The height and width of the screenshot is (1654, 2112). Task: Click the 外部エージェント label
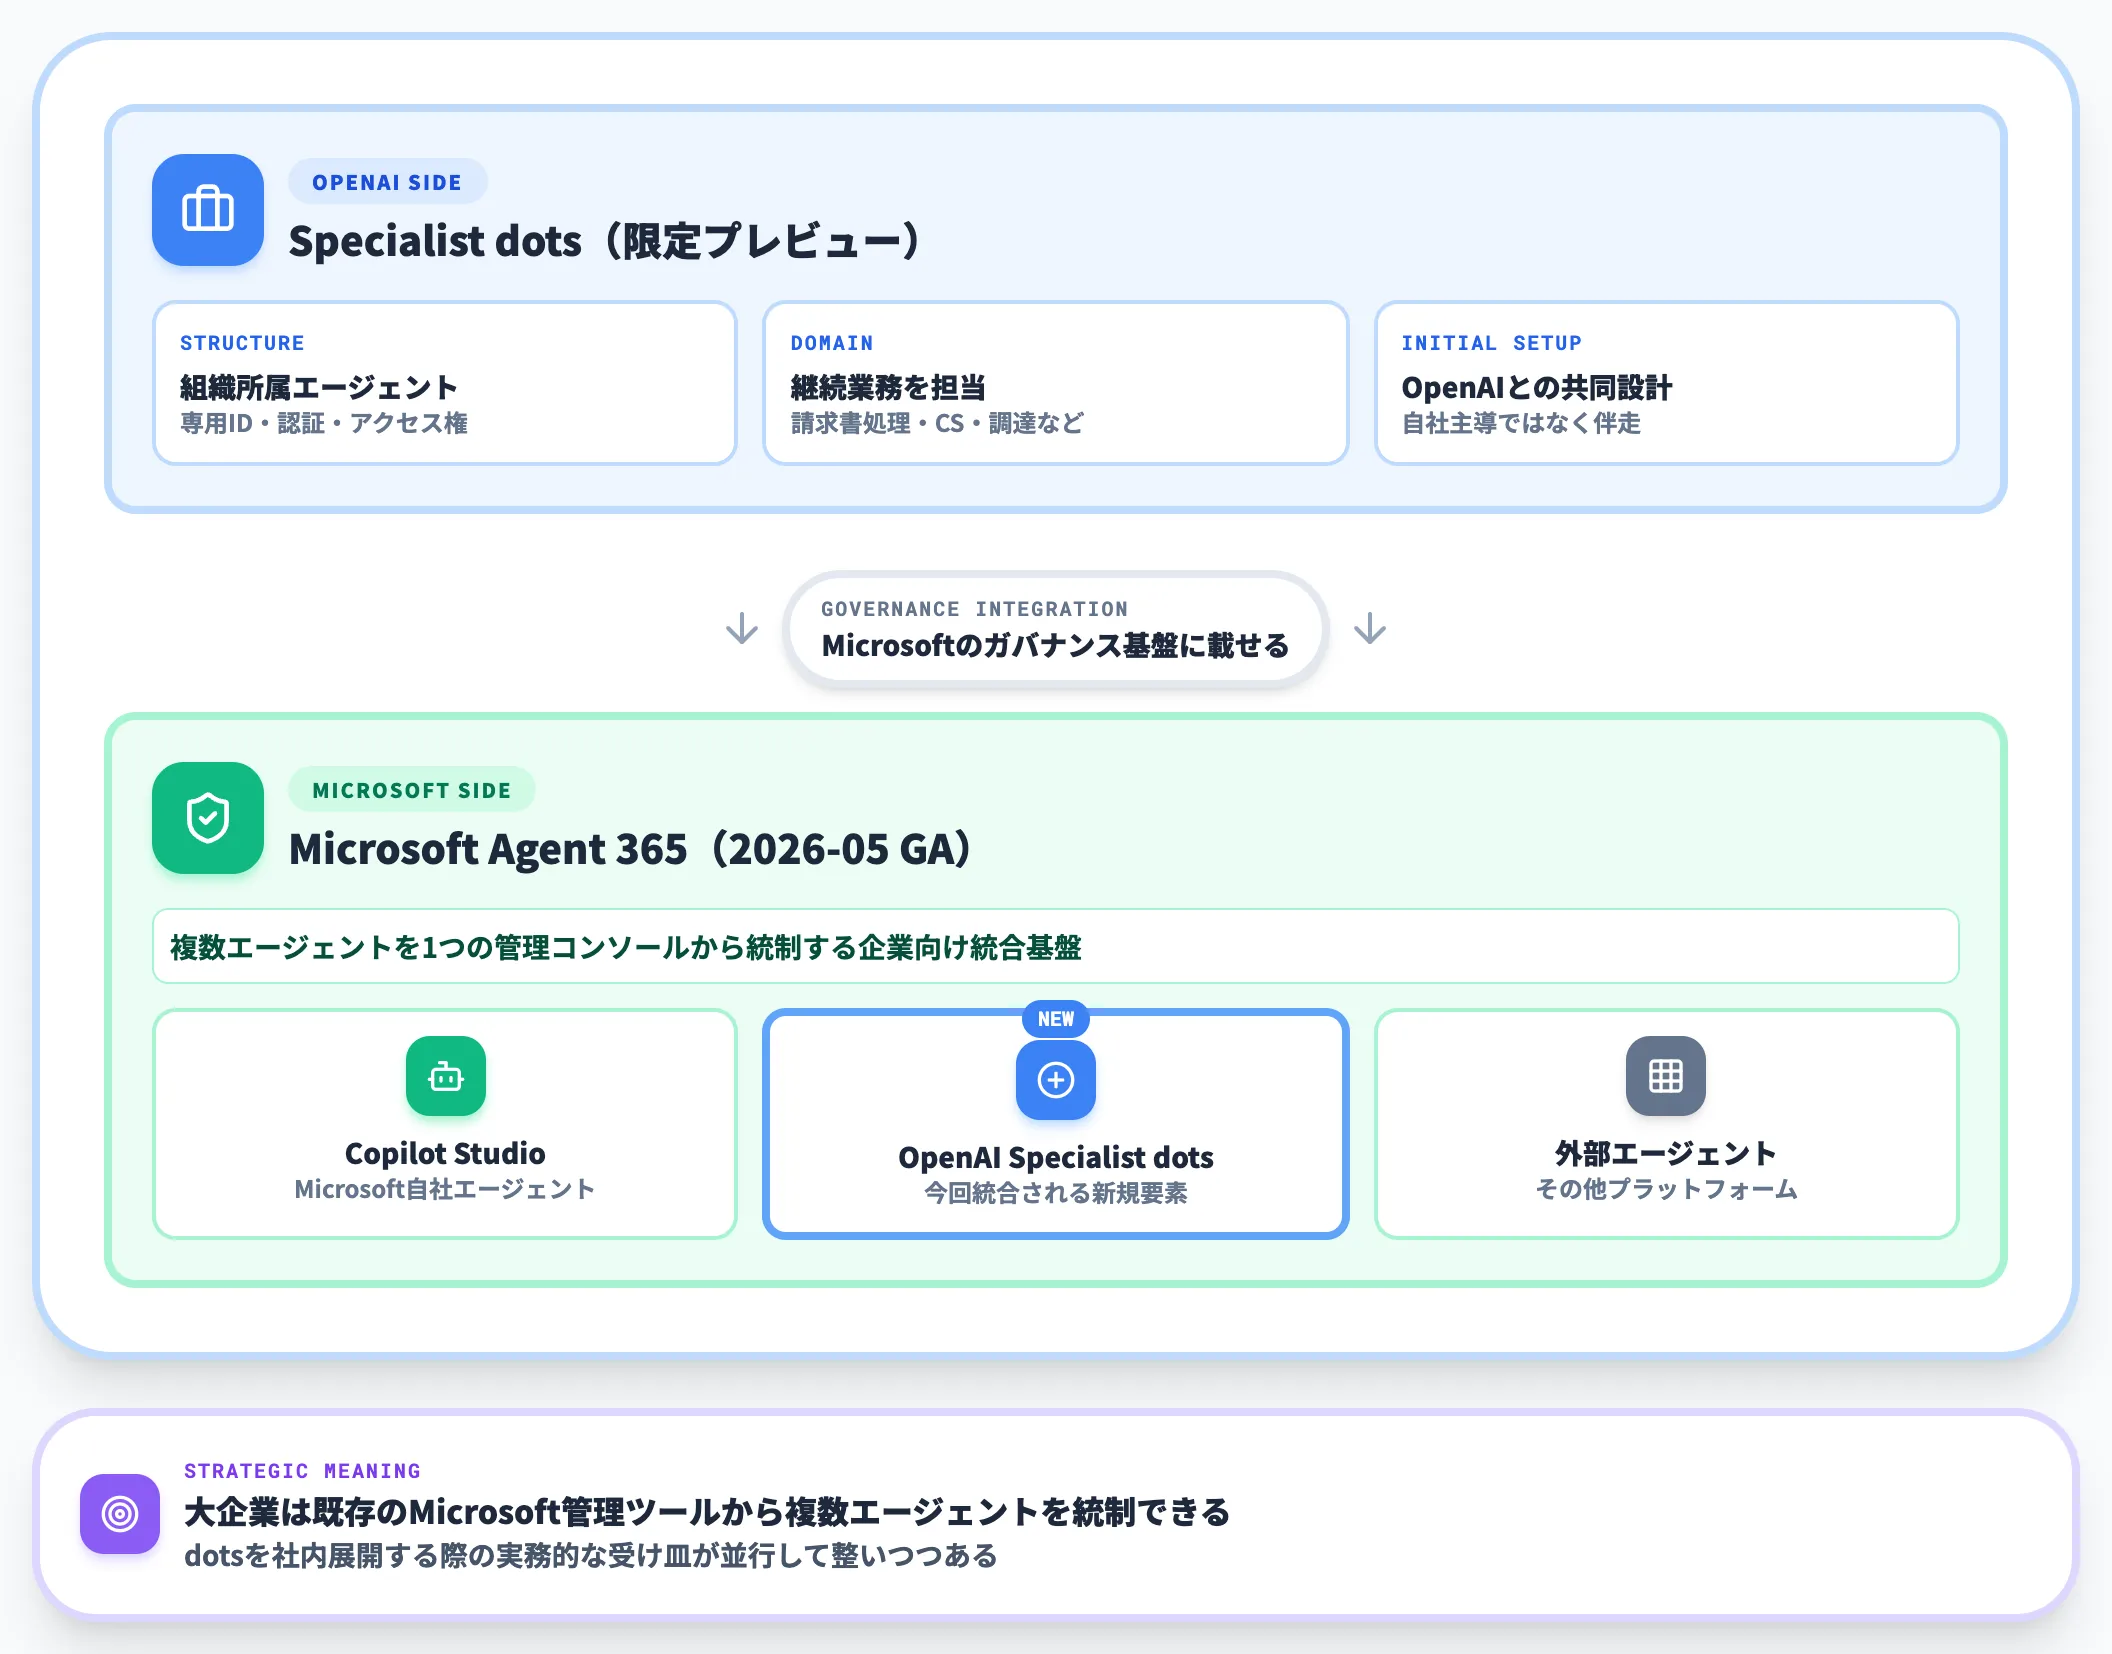coord(1666,1154)
